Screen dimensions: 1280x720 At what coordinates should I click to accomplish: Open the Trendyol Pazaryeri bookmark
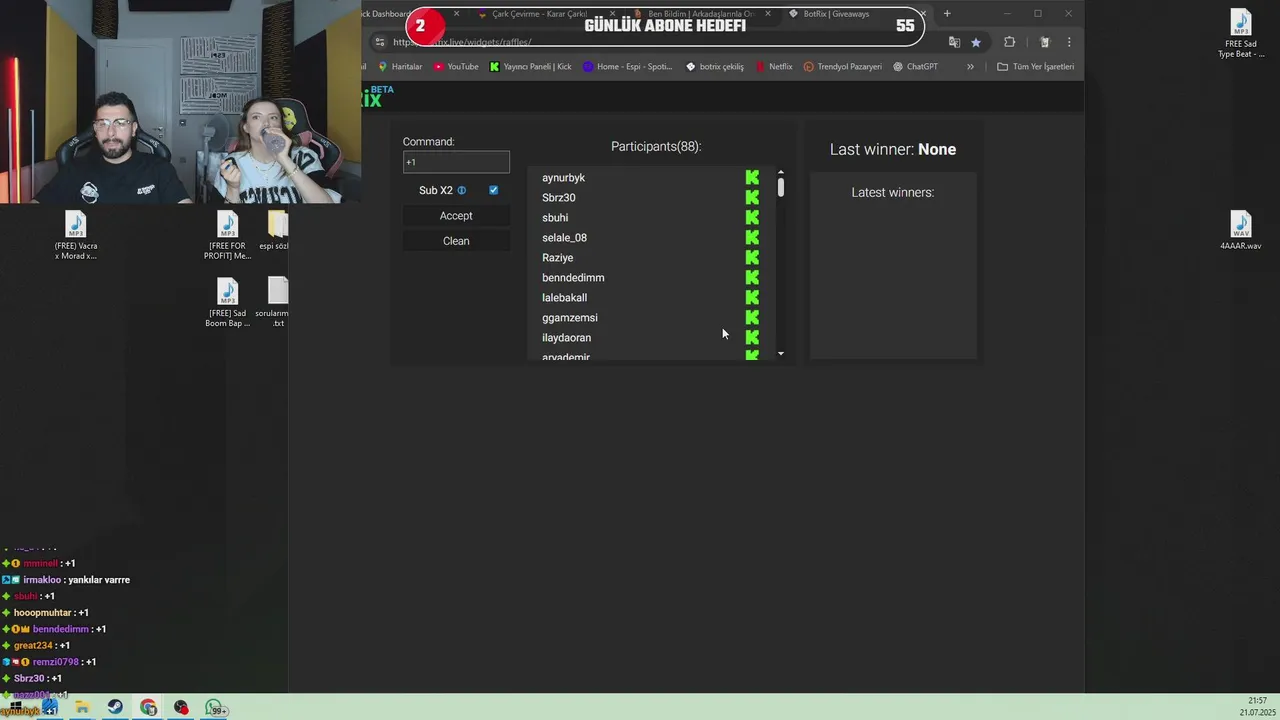click(x=843, y=67)
